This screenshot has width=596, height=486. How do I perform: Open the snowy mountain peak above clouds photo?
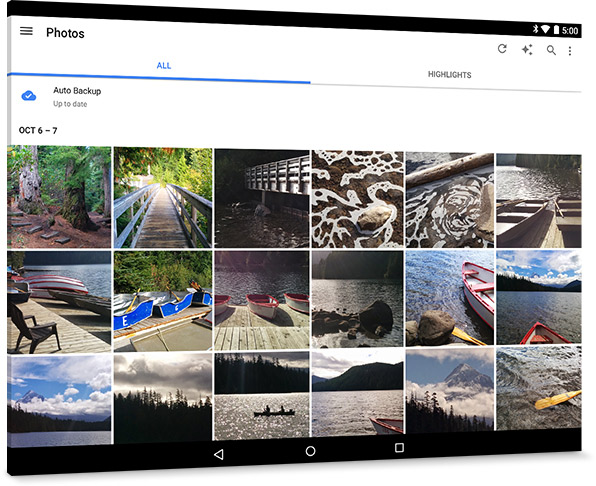[450, 391]
